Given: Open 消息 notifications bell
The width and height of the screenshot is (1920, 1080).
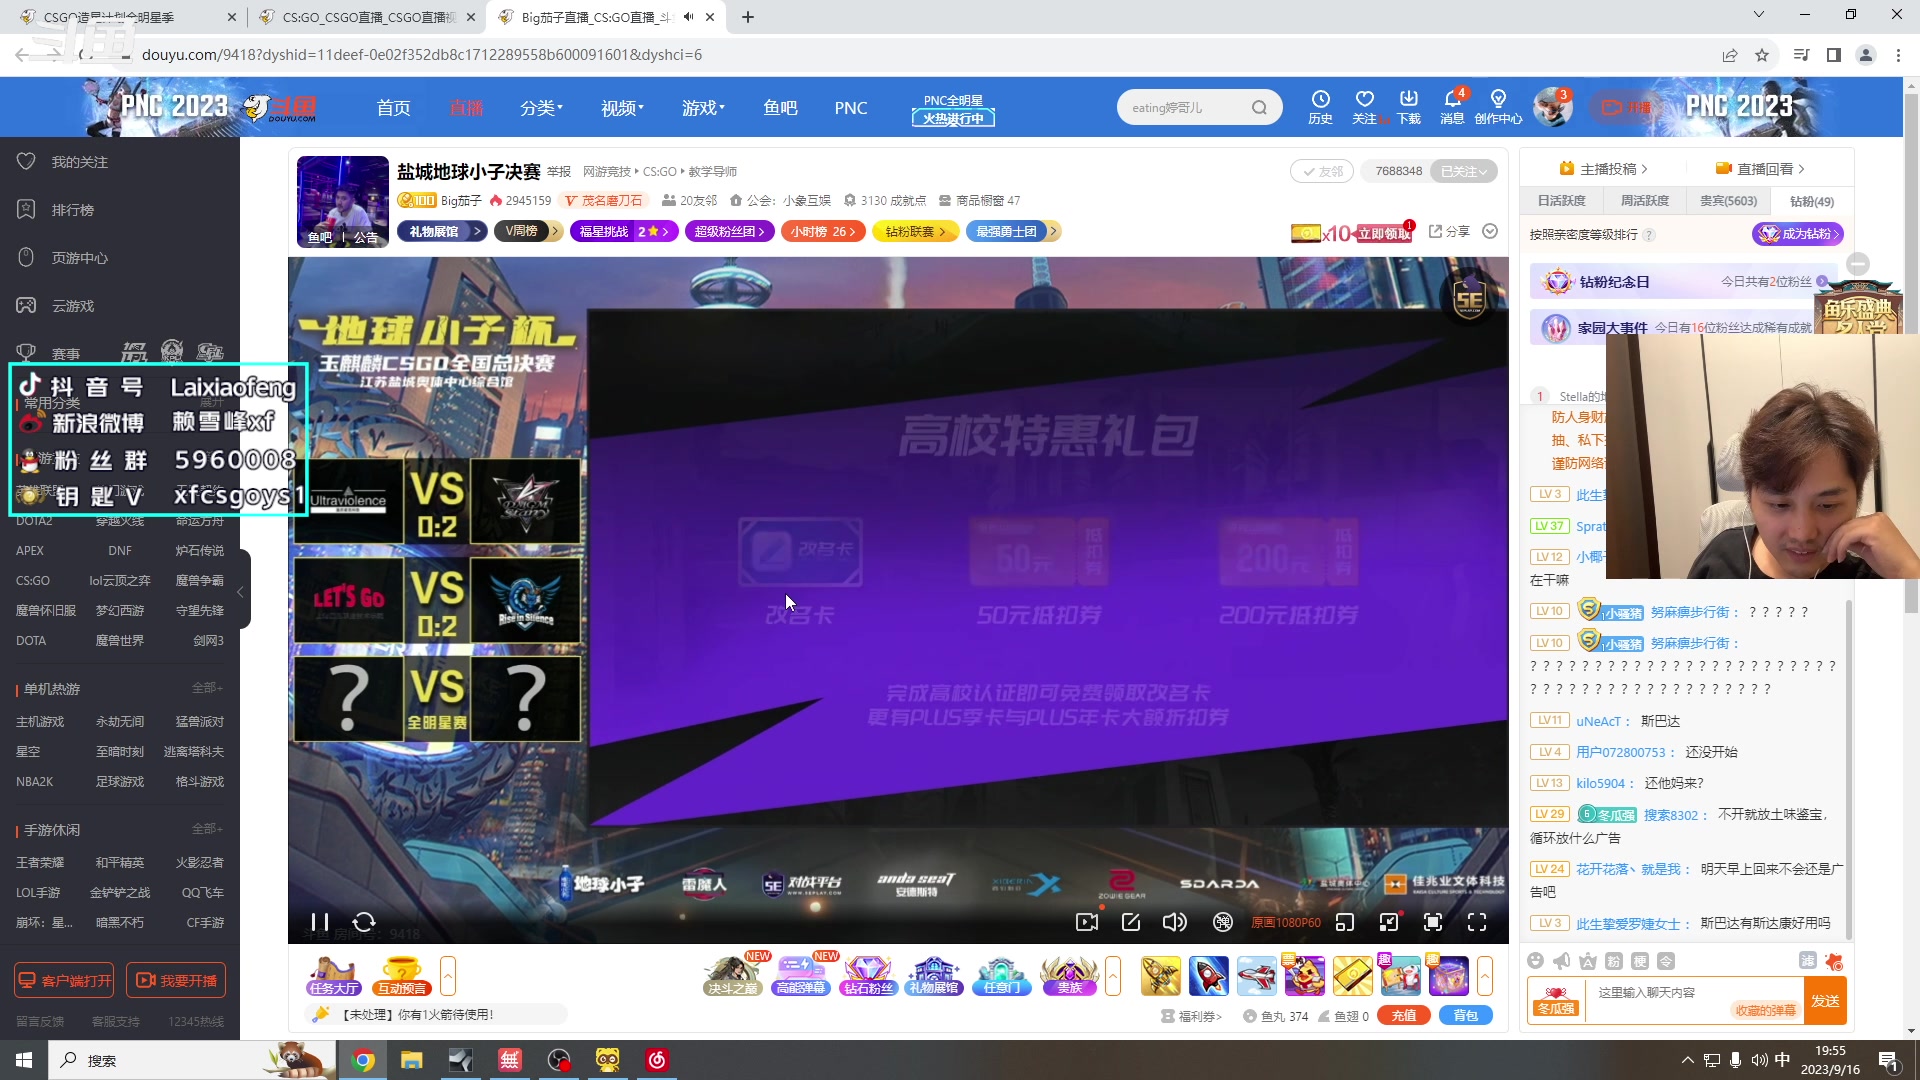Looking at the screenshot, I should pyautogui.click(x=1453, y=107).
